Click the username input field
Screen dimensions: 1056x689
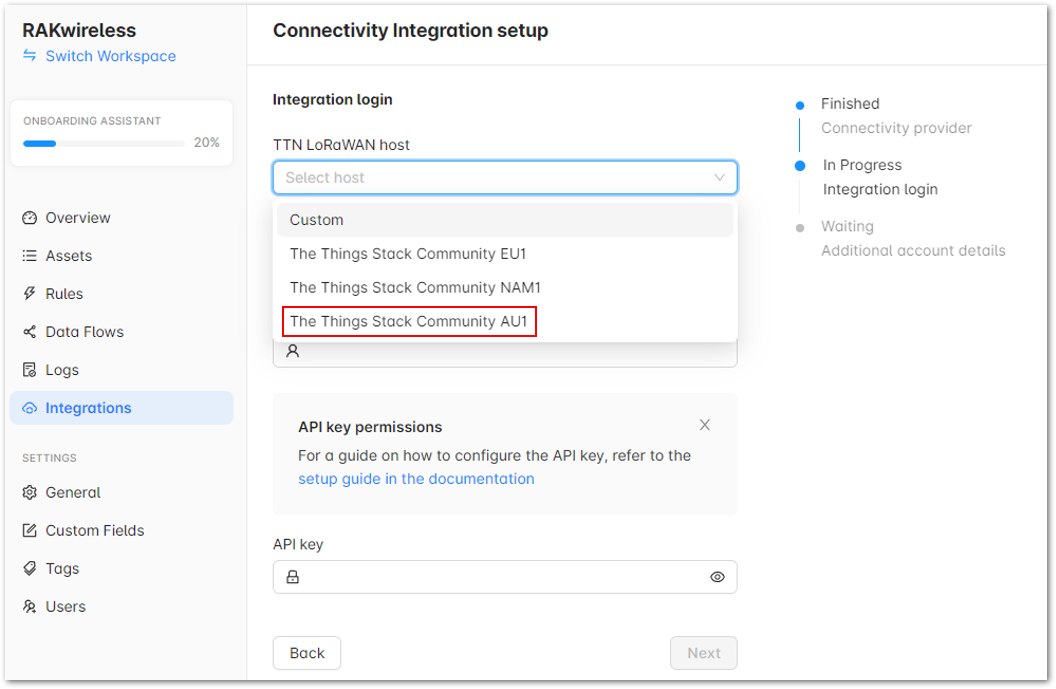[505, 352]
